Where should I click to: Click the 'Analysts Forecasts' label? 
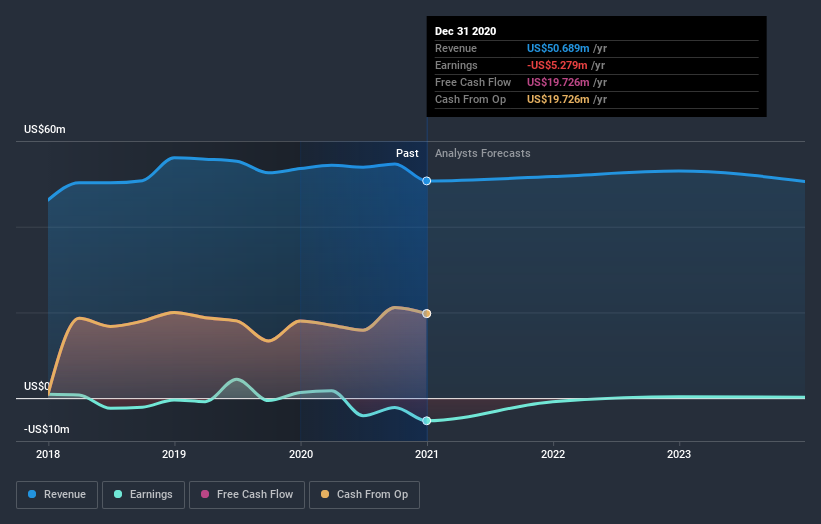tap(483, 153)
